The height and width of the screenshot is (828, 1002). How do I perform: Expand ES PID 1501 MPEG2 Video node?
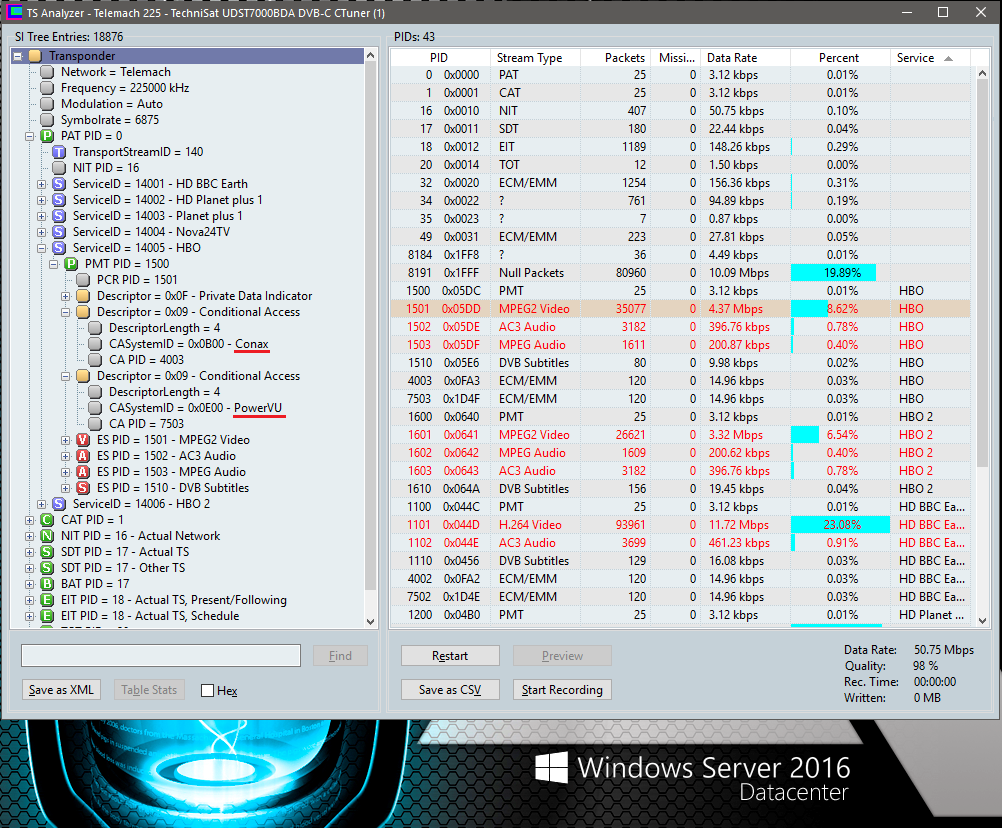(x=65, y=440)
